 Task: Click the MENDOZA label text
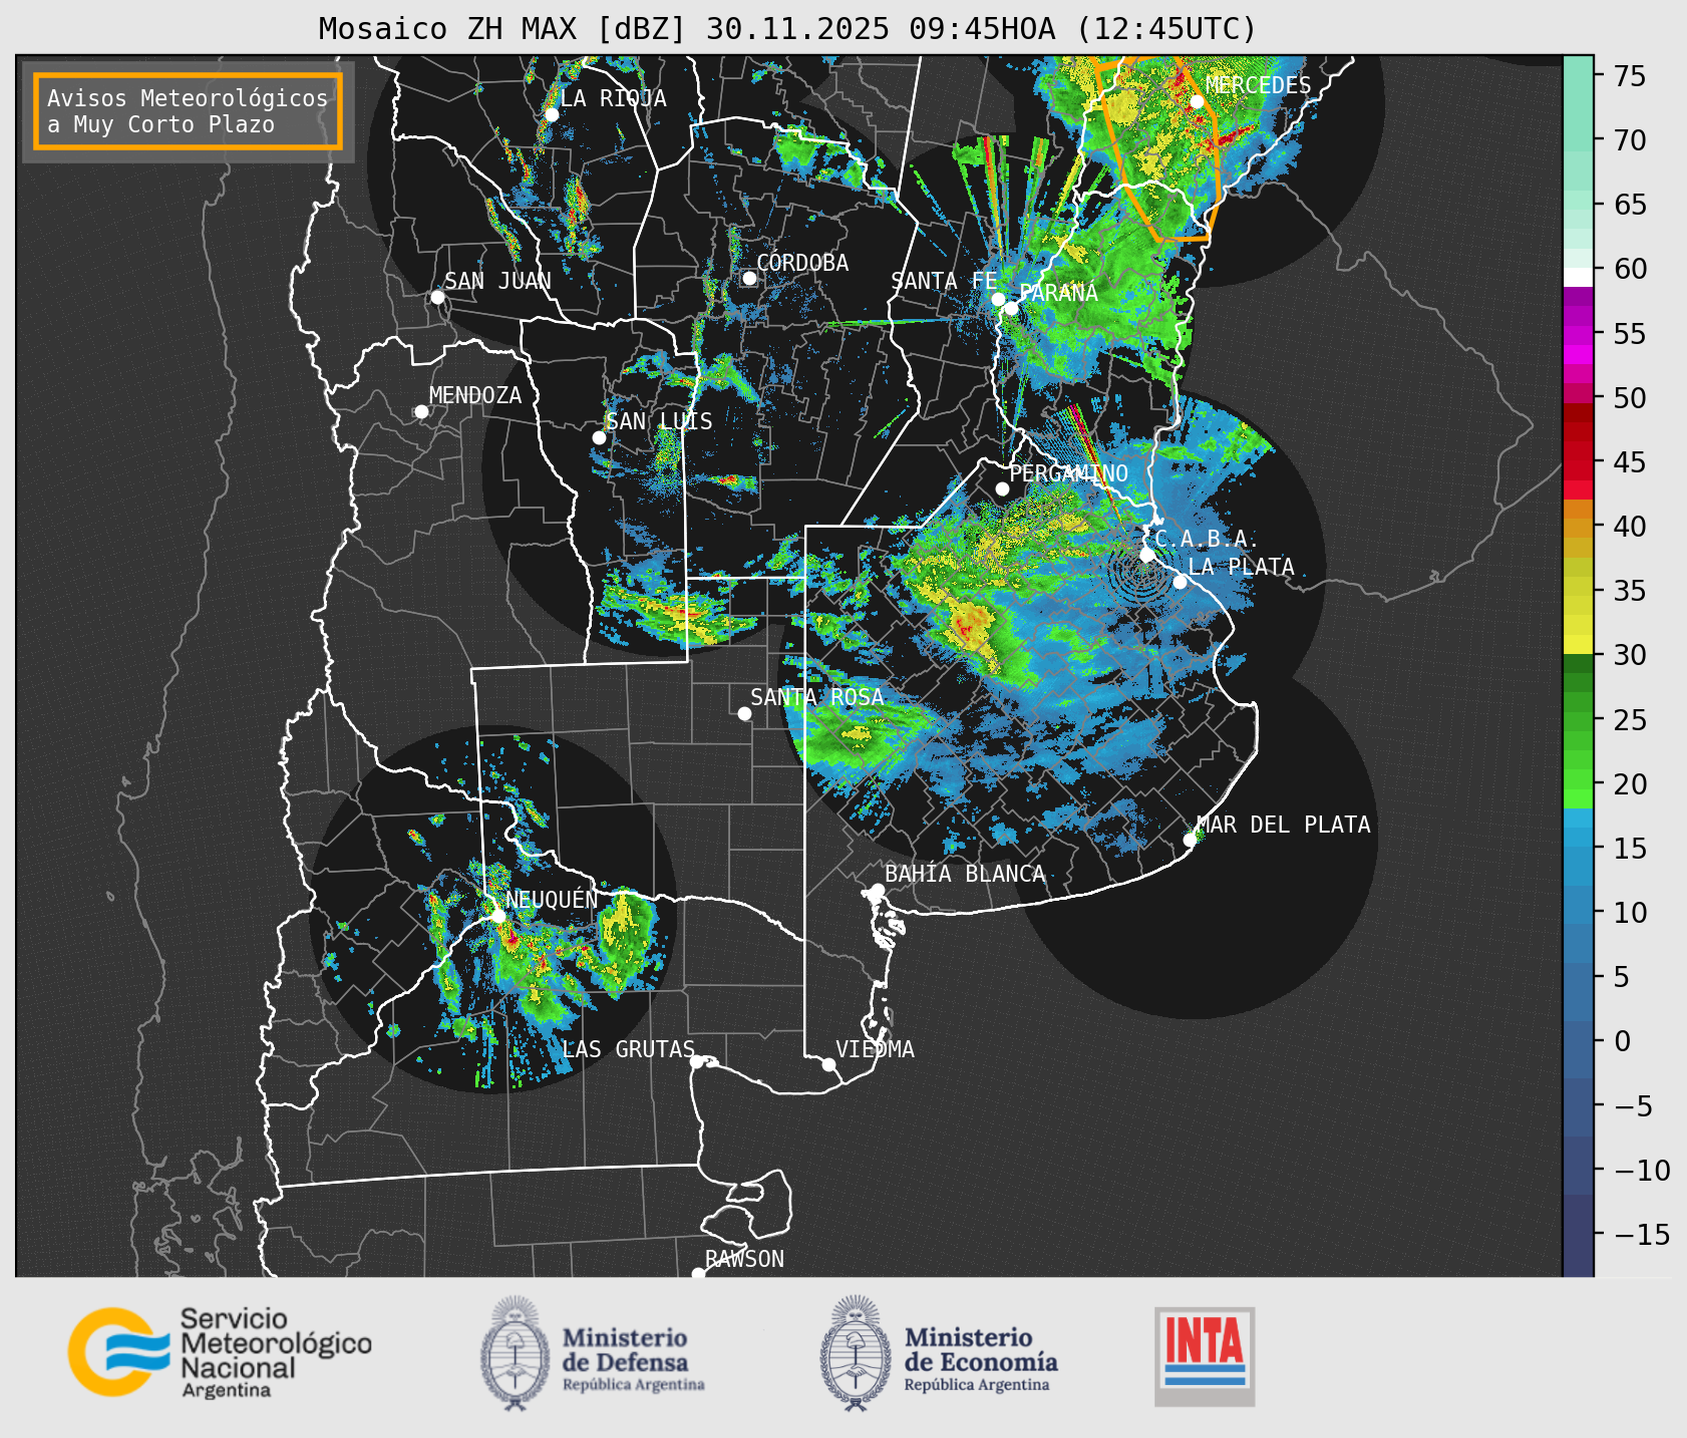point(475,395)
